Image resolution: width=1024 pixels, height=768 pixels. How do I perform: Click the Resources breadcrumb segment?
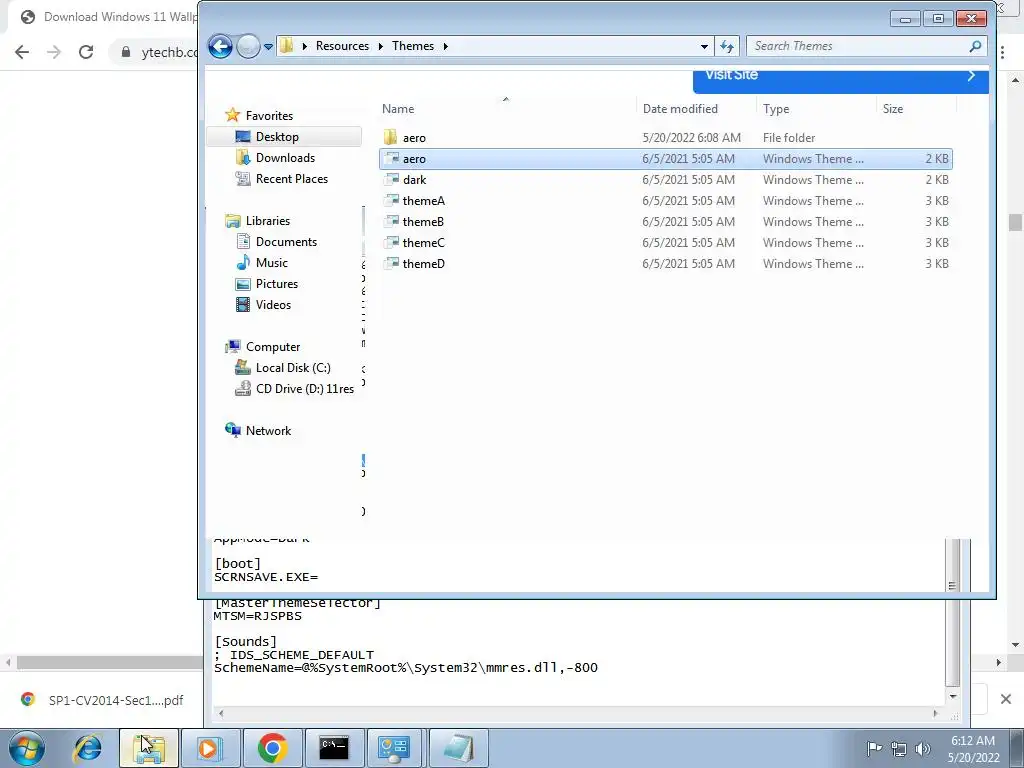tap(342, 46)
